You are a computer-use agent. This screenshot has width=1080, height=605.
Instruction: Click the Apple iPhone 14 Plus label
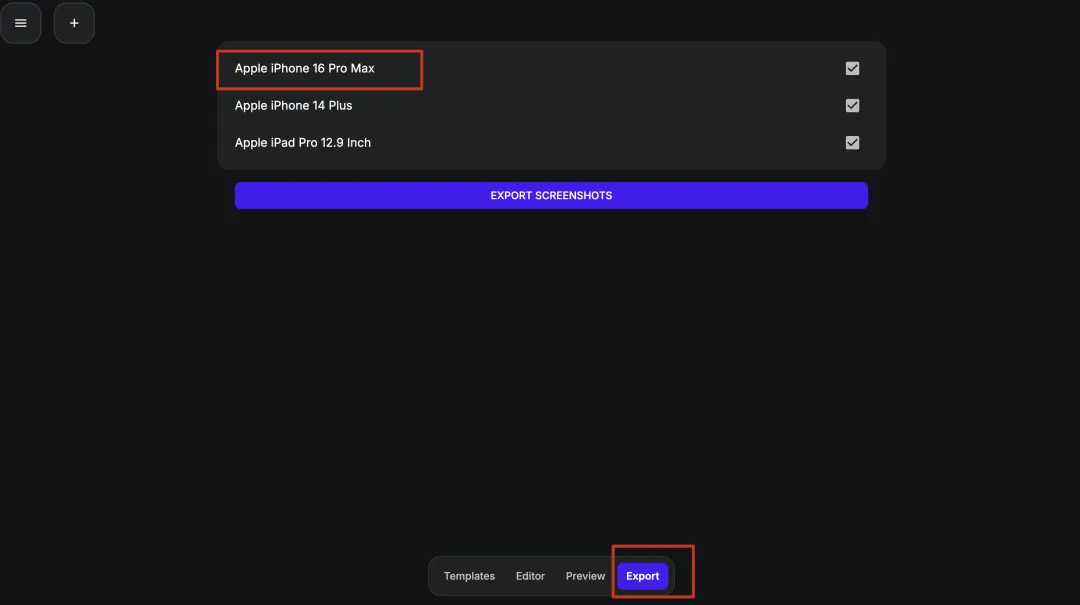tap(293, 105)
